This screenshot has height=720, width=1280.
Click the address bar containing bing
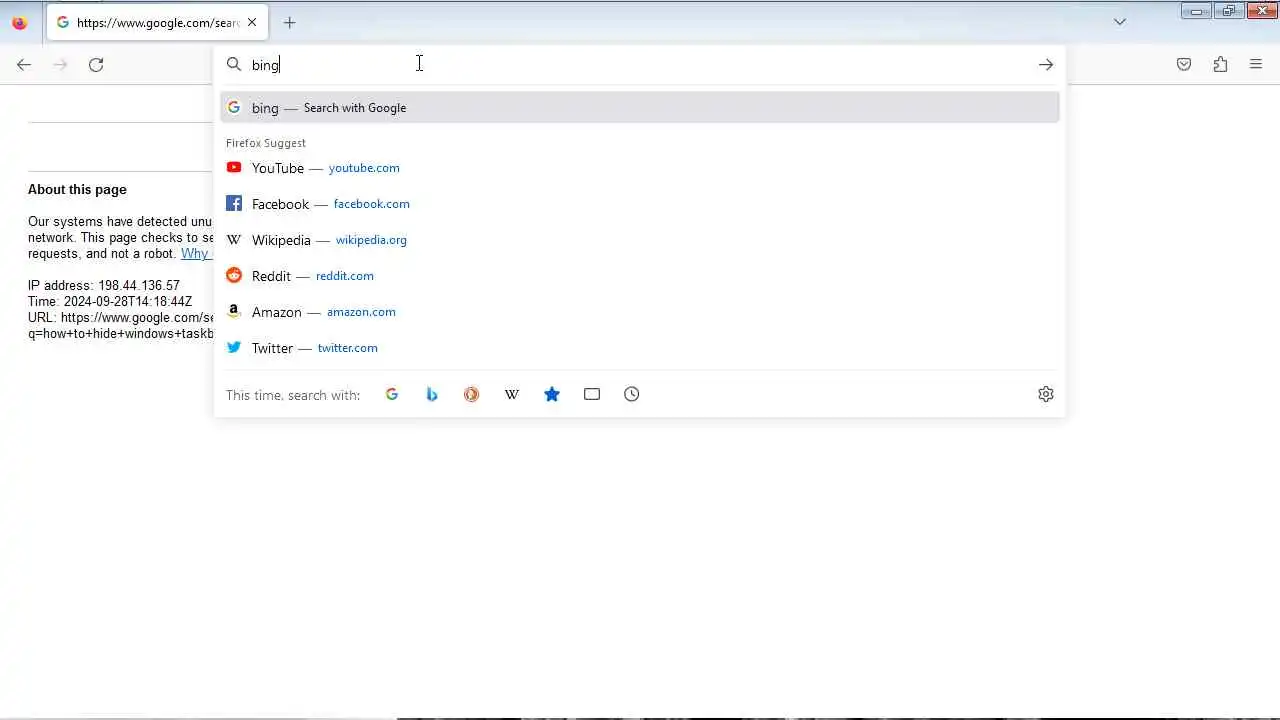coord(640,65)
